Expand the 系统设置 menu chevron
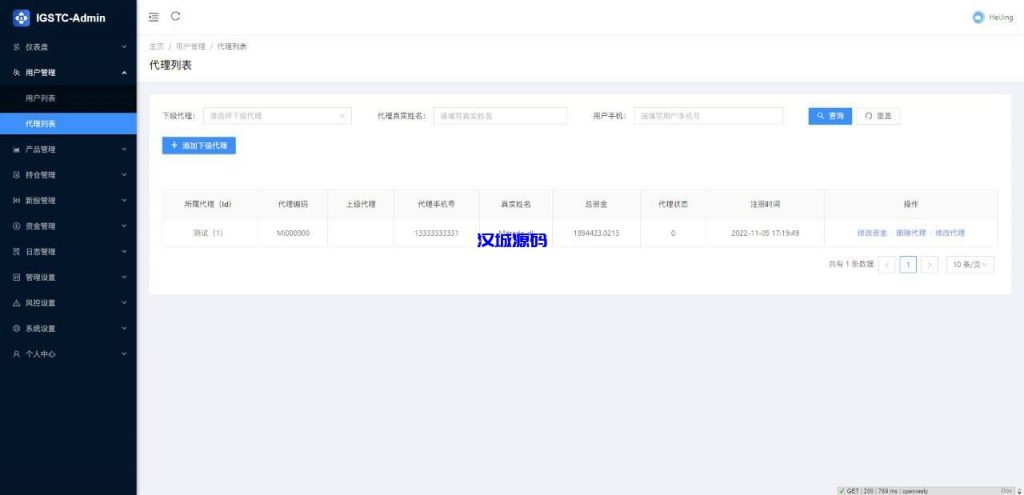 [x=124, y=328]
